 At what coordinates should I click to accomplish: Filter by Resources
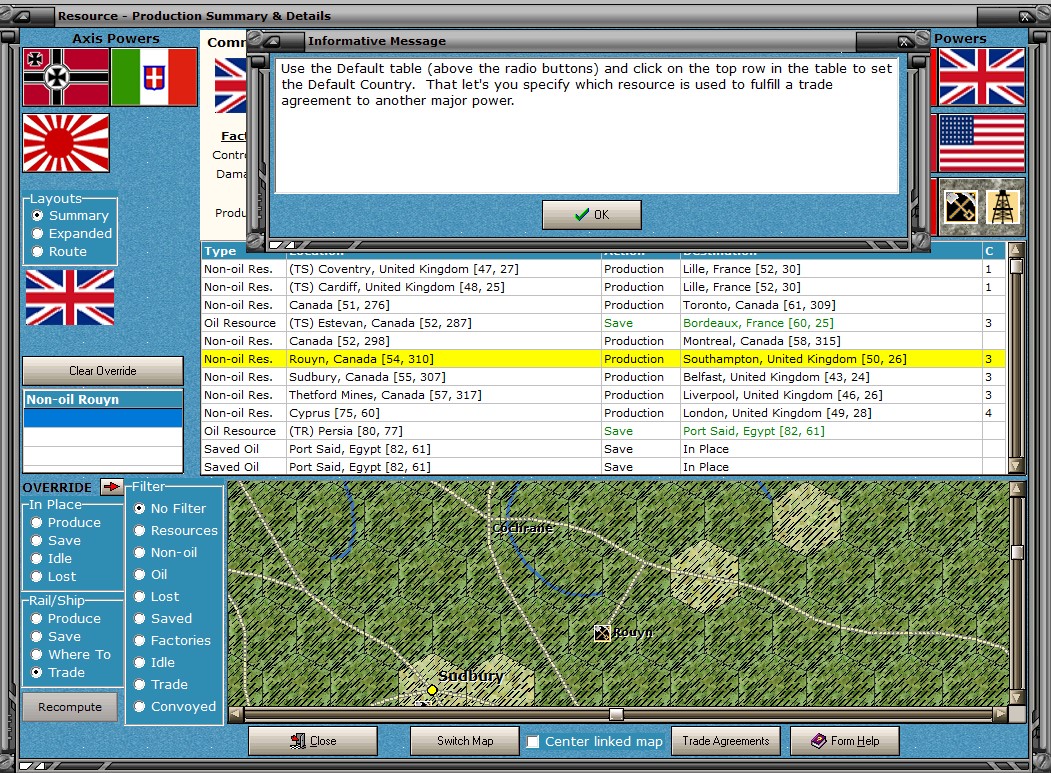139,530
